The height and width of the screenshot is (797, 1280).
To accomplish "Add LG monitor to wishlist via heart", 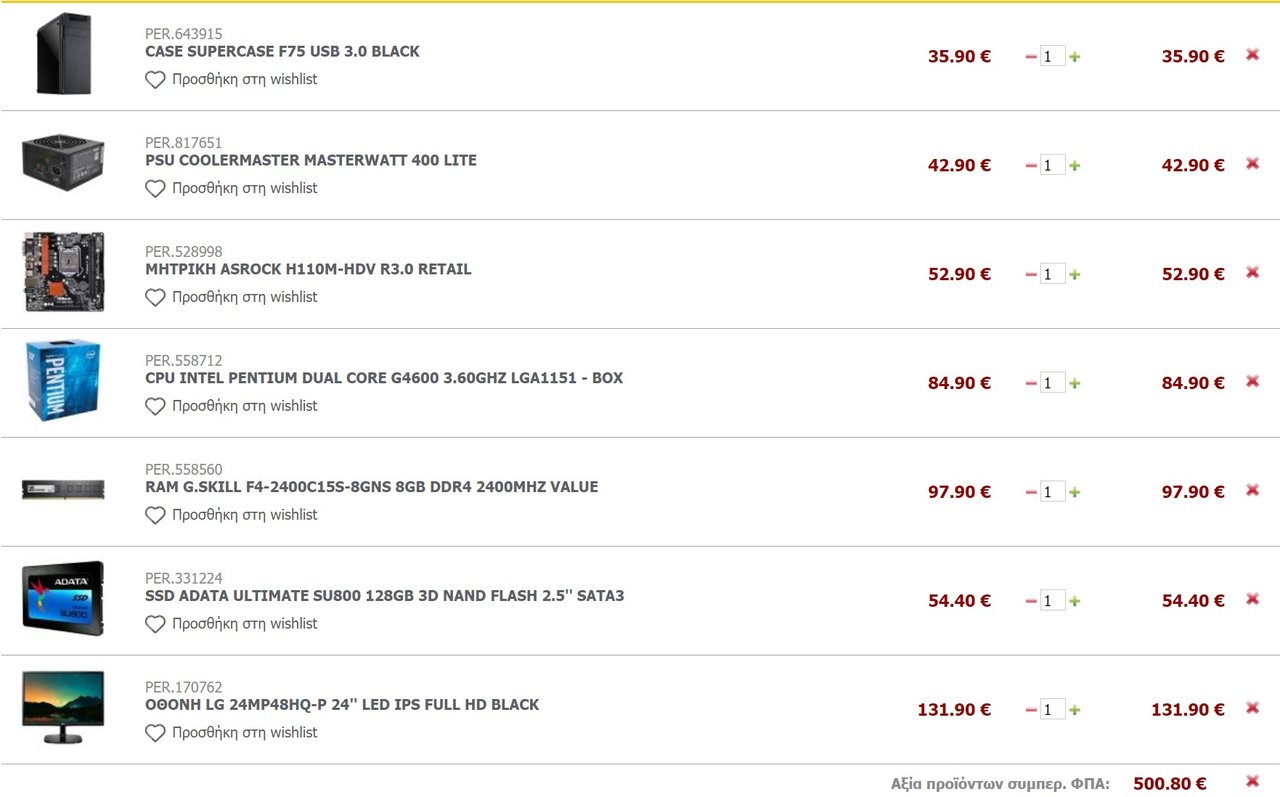I will tap(155, 734).
